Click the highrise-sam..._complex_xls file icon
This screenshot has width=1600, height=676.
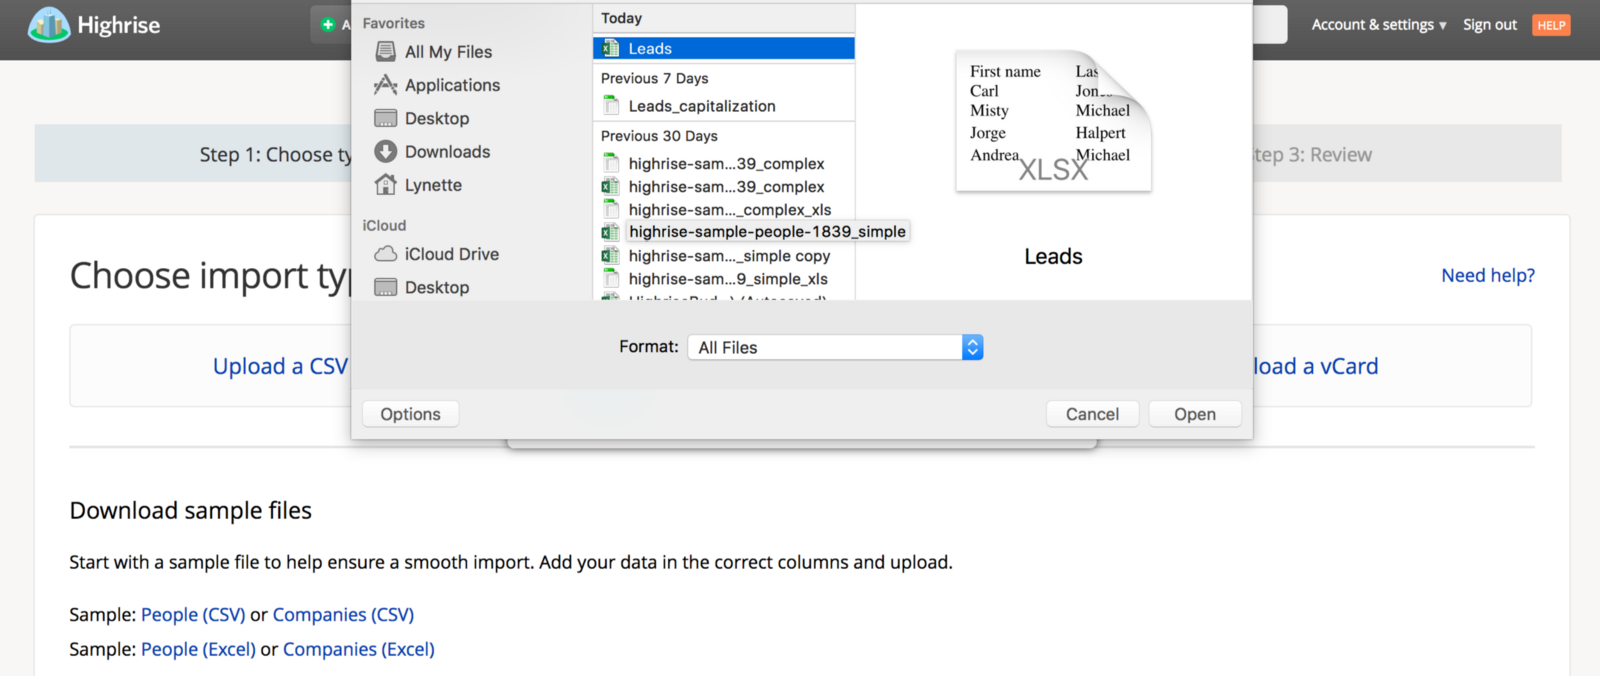click(610, 210)
